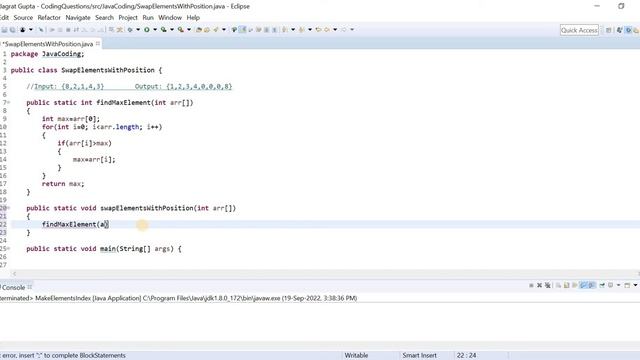Click the green Run button icon

(x=147, y=30)
